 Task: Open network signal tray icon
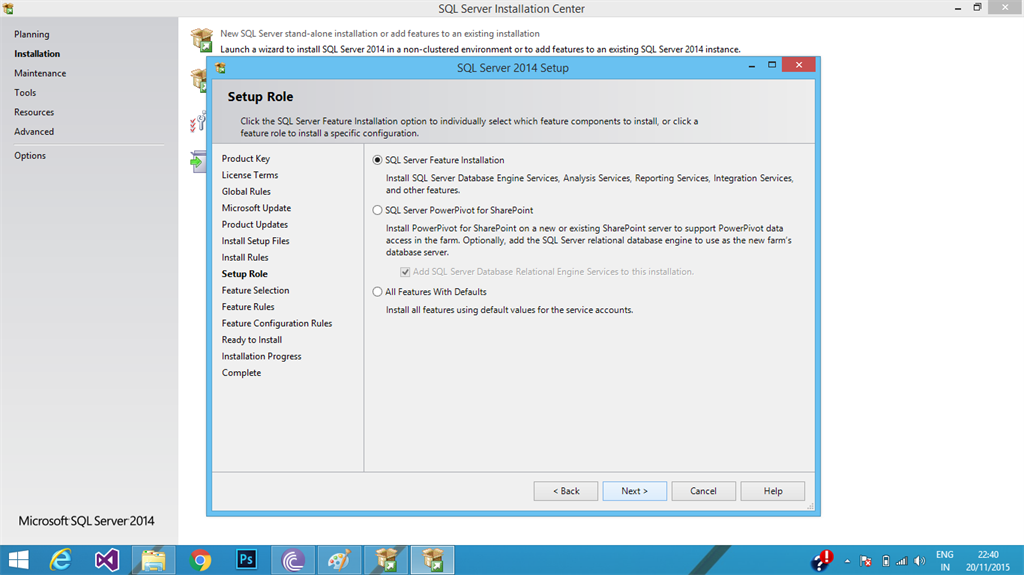[x=902, y=561]
